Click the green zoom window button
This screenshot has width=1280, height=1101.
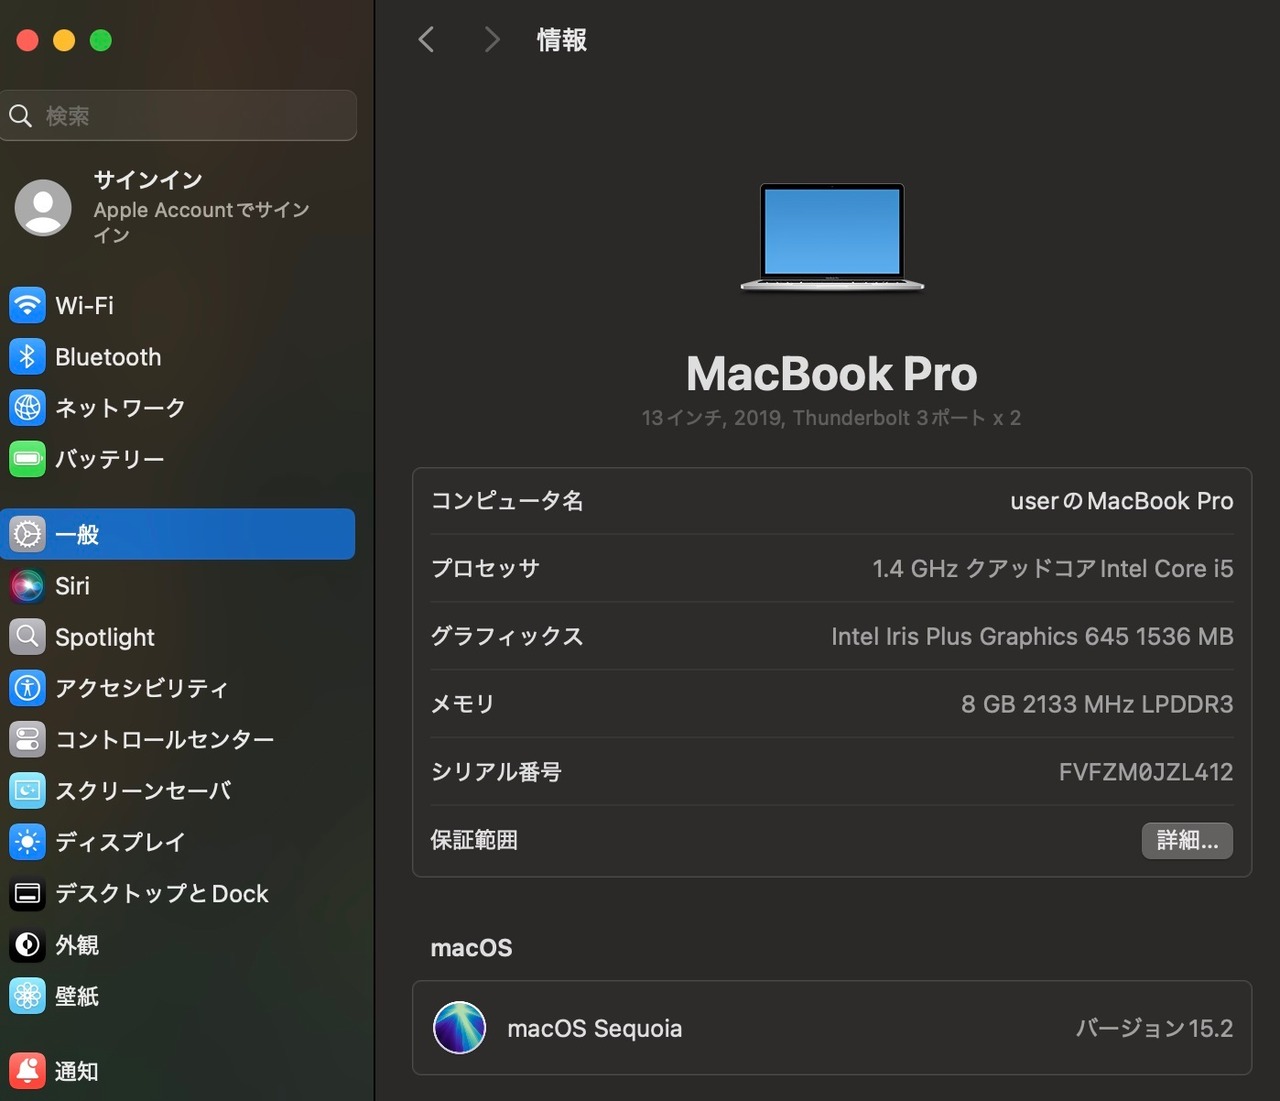click(x=101, y=40)
